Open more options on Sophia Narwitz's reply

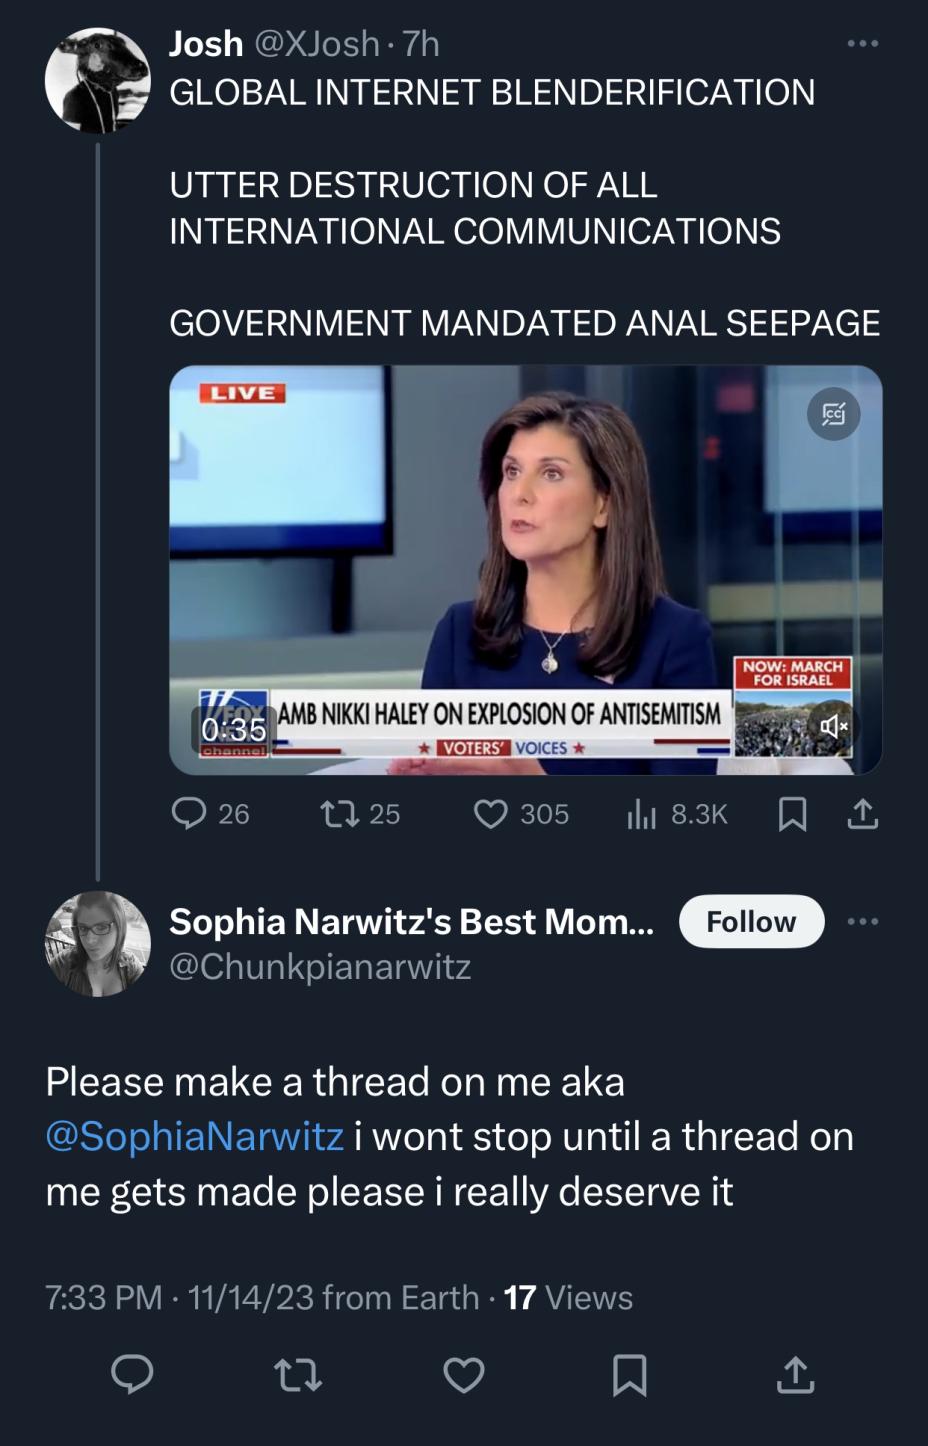click(862, 921)
